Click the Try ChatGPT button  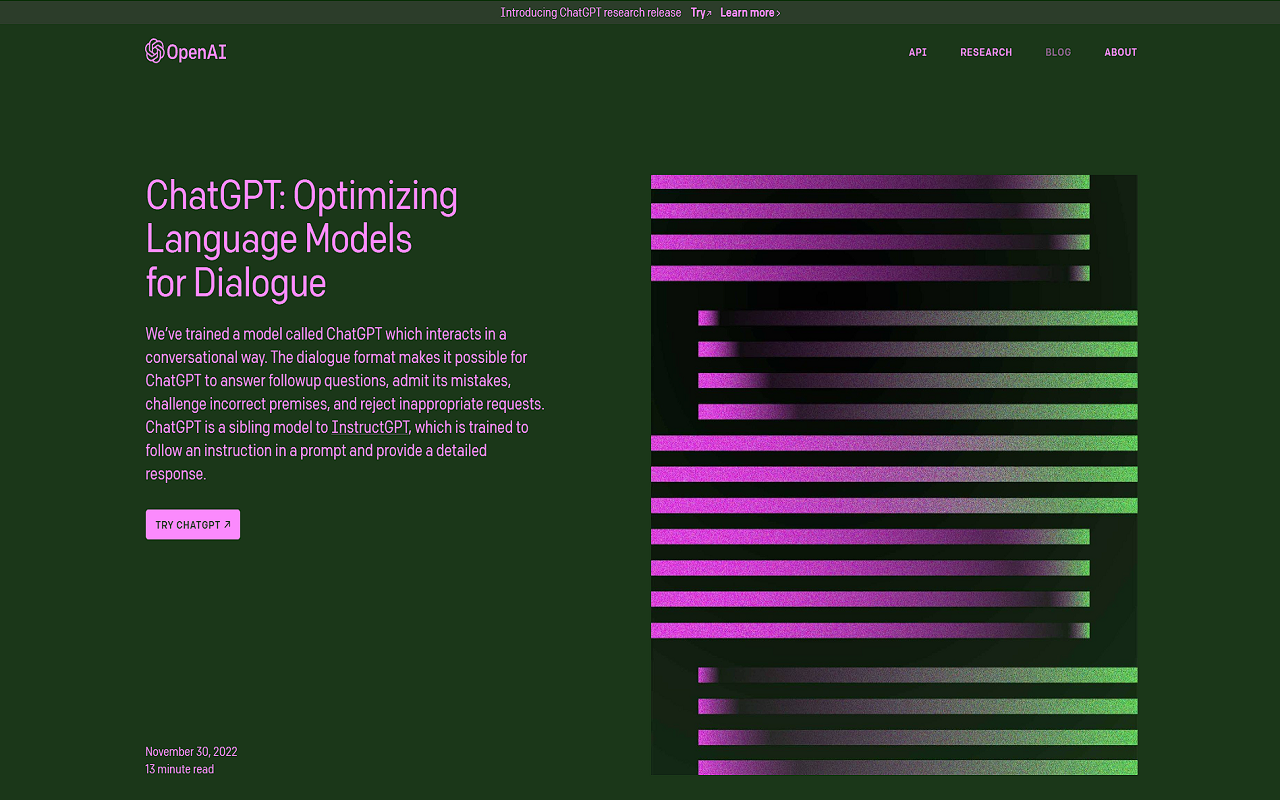pyautogui.click(x=193, y=525)
